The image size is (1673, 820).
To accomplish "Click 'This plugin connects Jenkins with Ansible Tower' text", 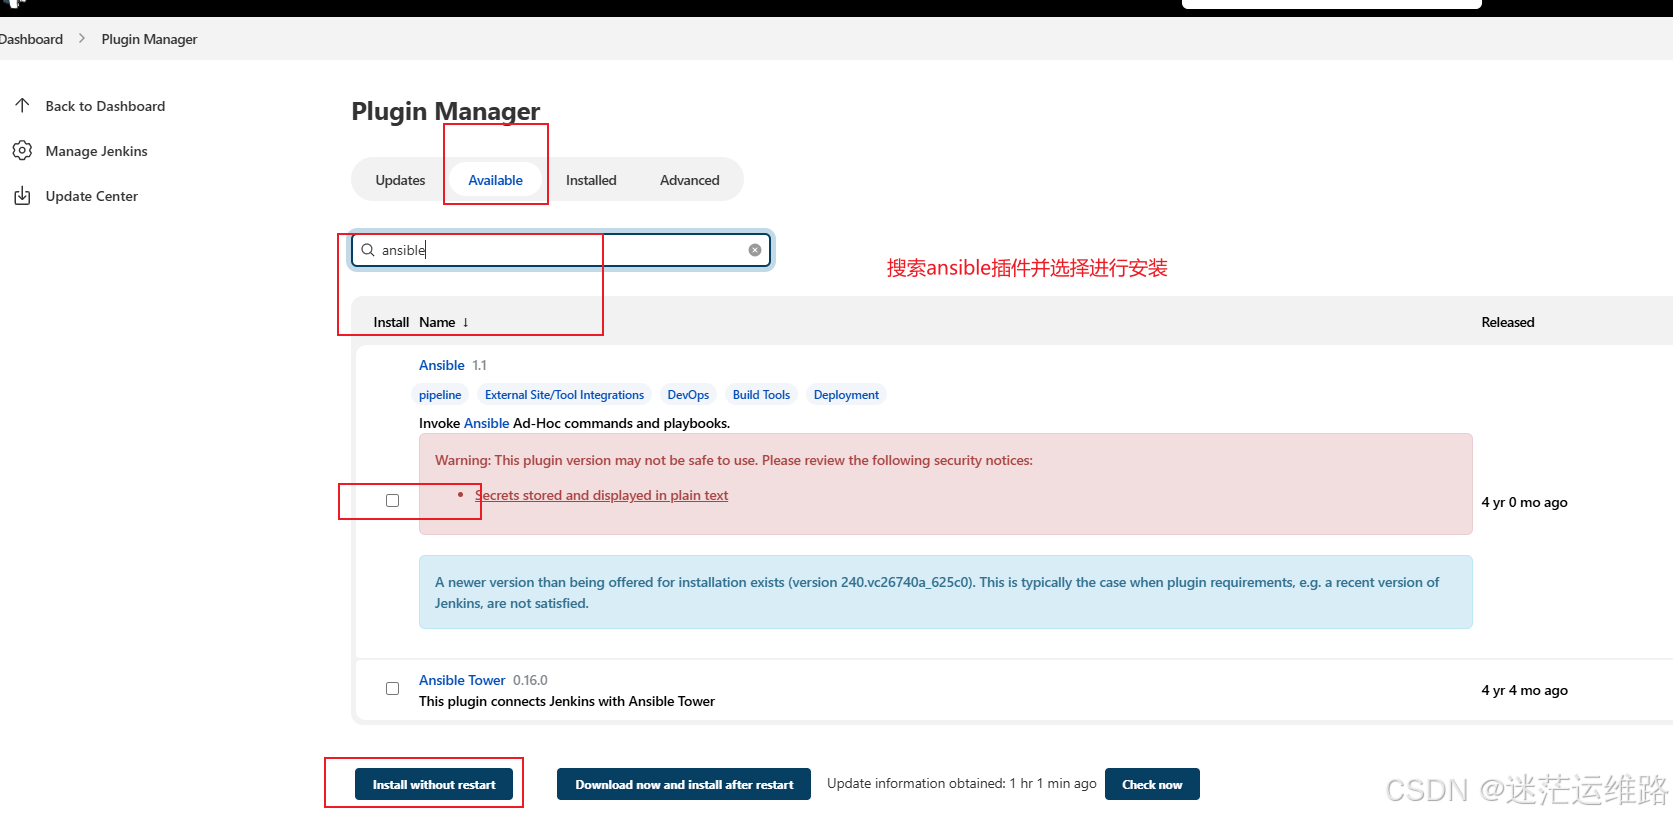I will 566,701.
